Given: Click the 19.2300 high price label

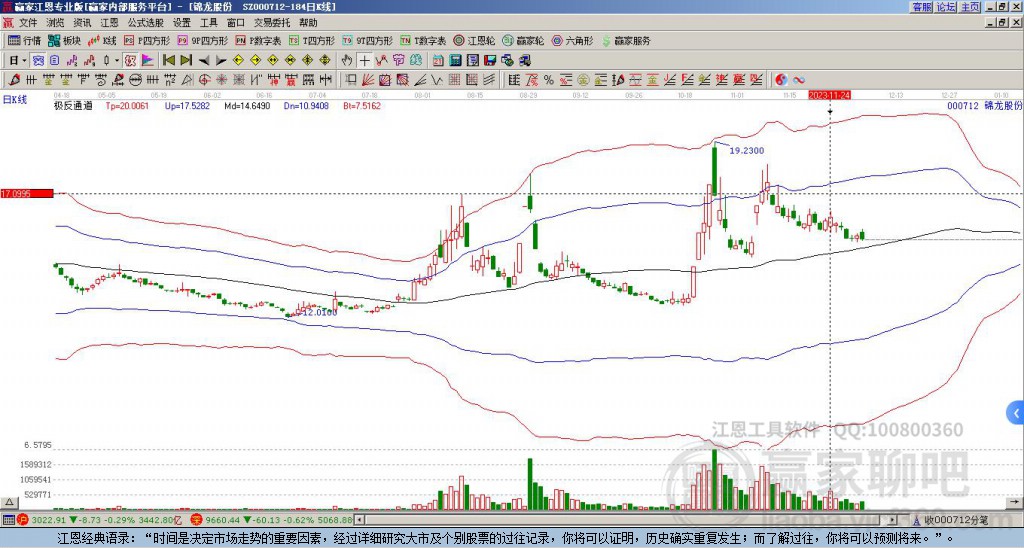Looking at the screenshot, I should tap(746, 150).
